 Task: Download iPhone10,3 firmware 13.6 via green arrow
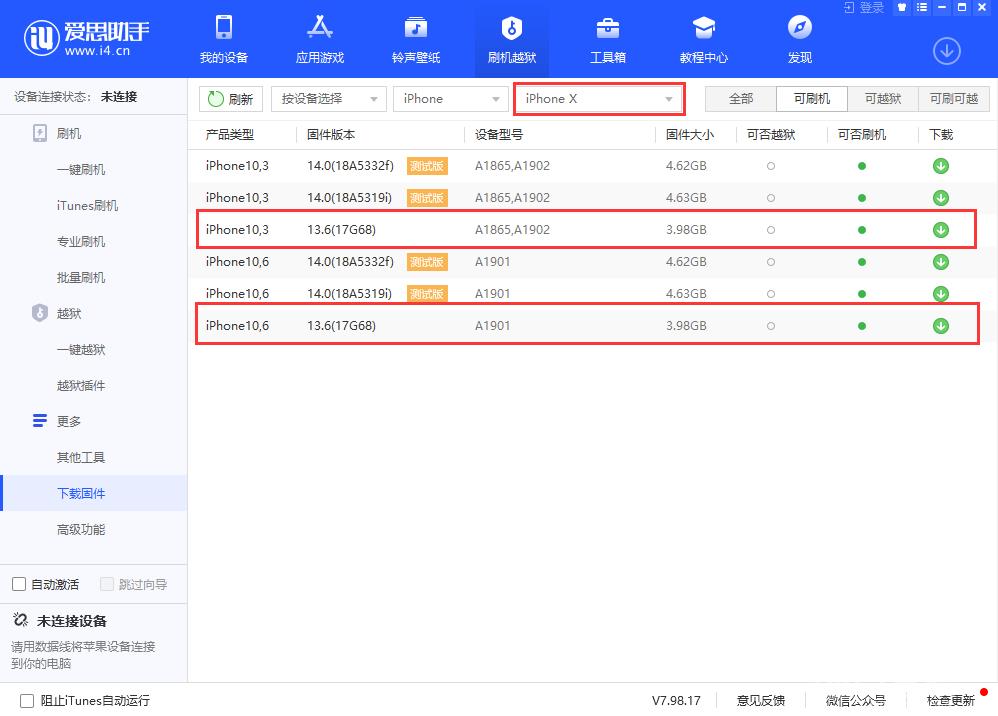[940, 229]
